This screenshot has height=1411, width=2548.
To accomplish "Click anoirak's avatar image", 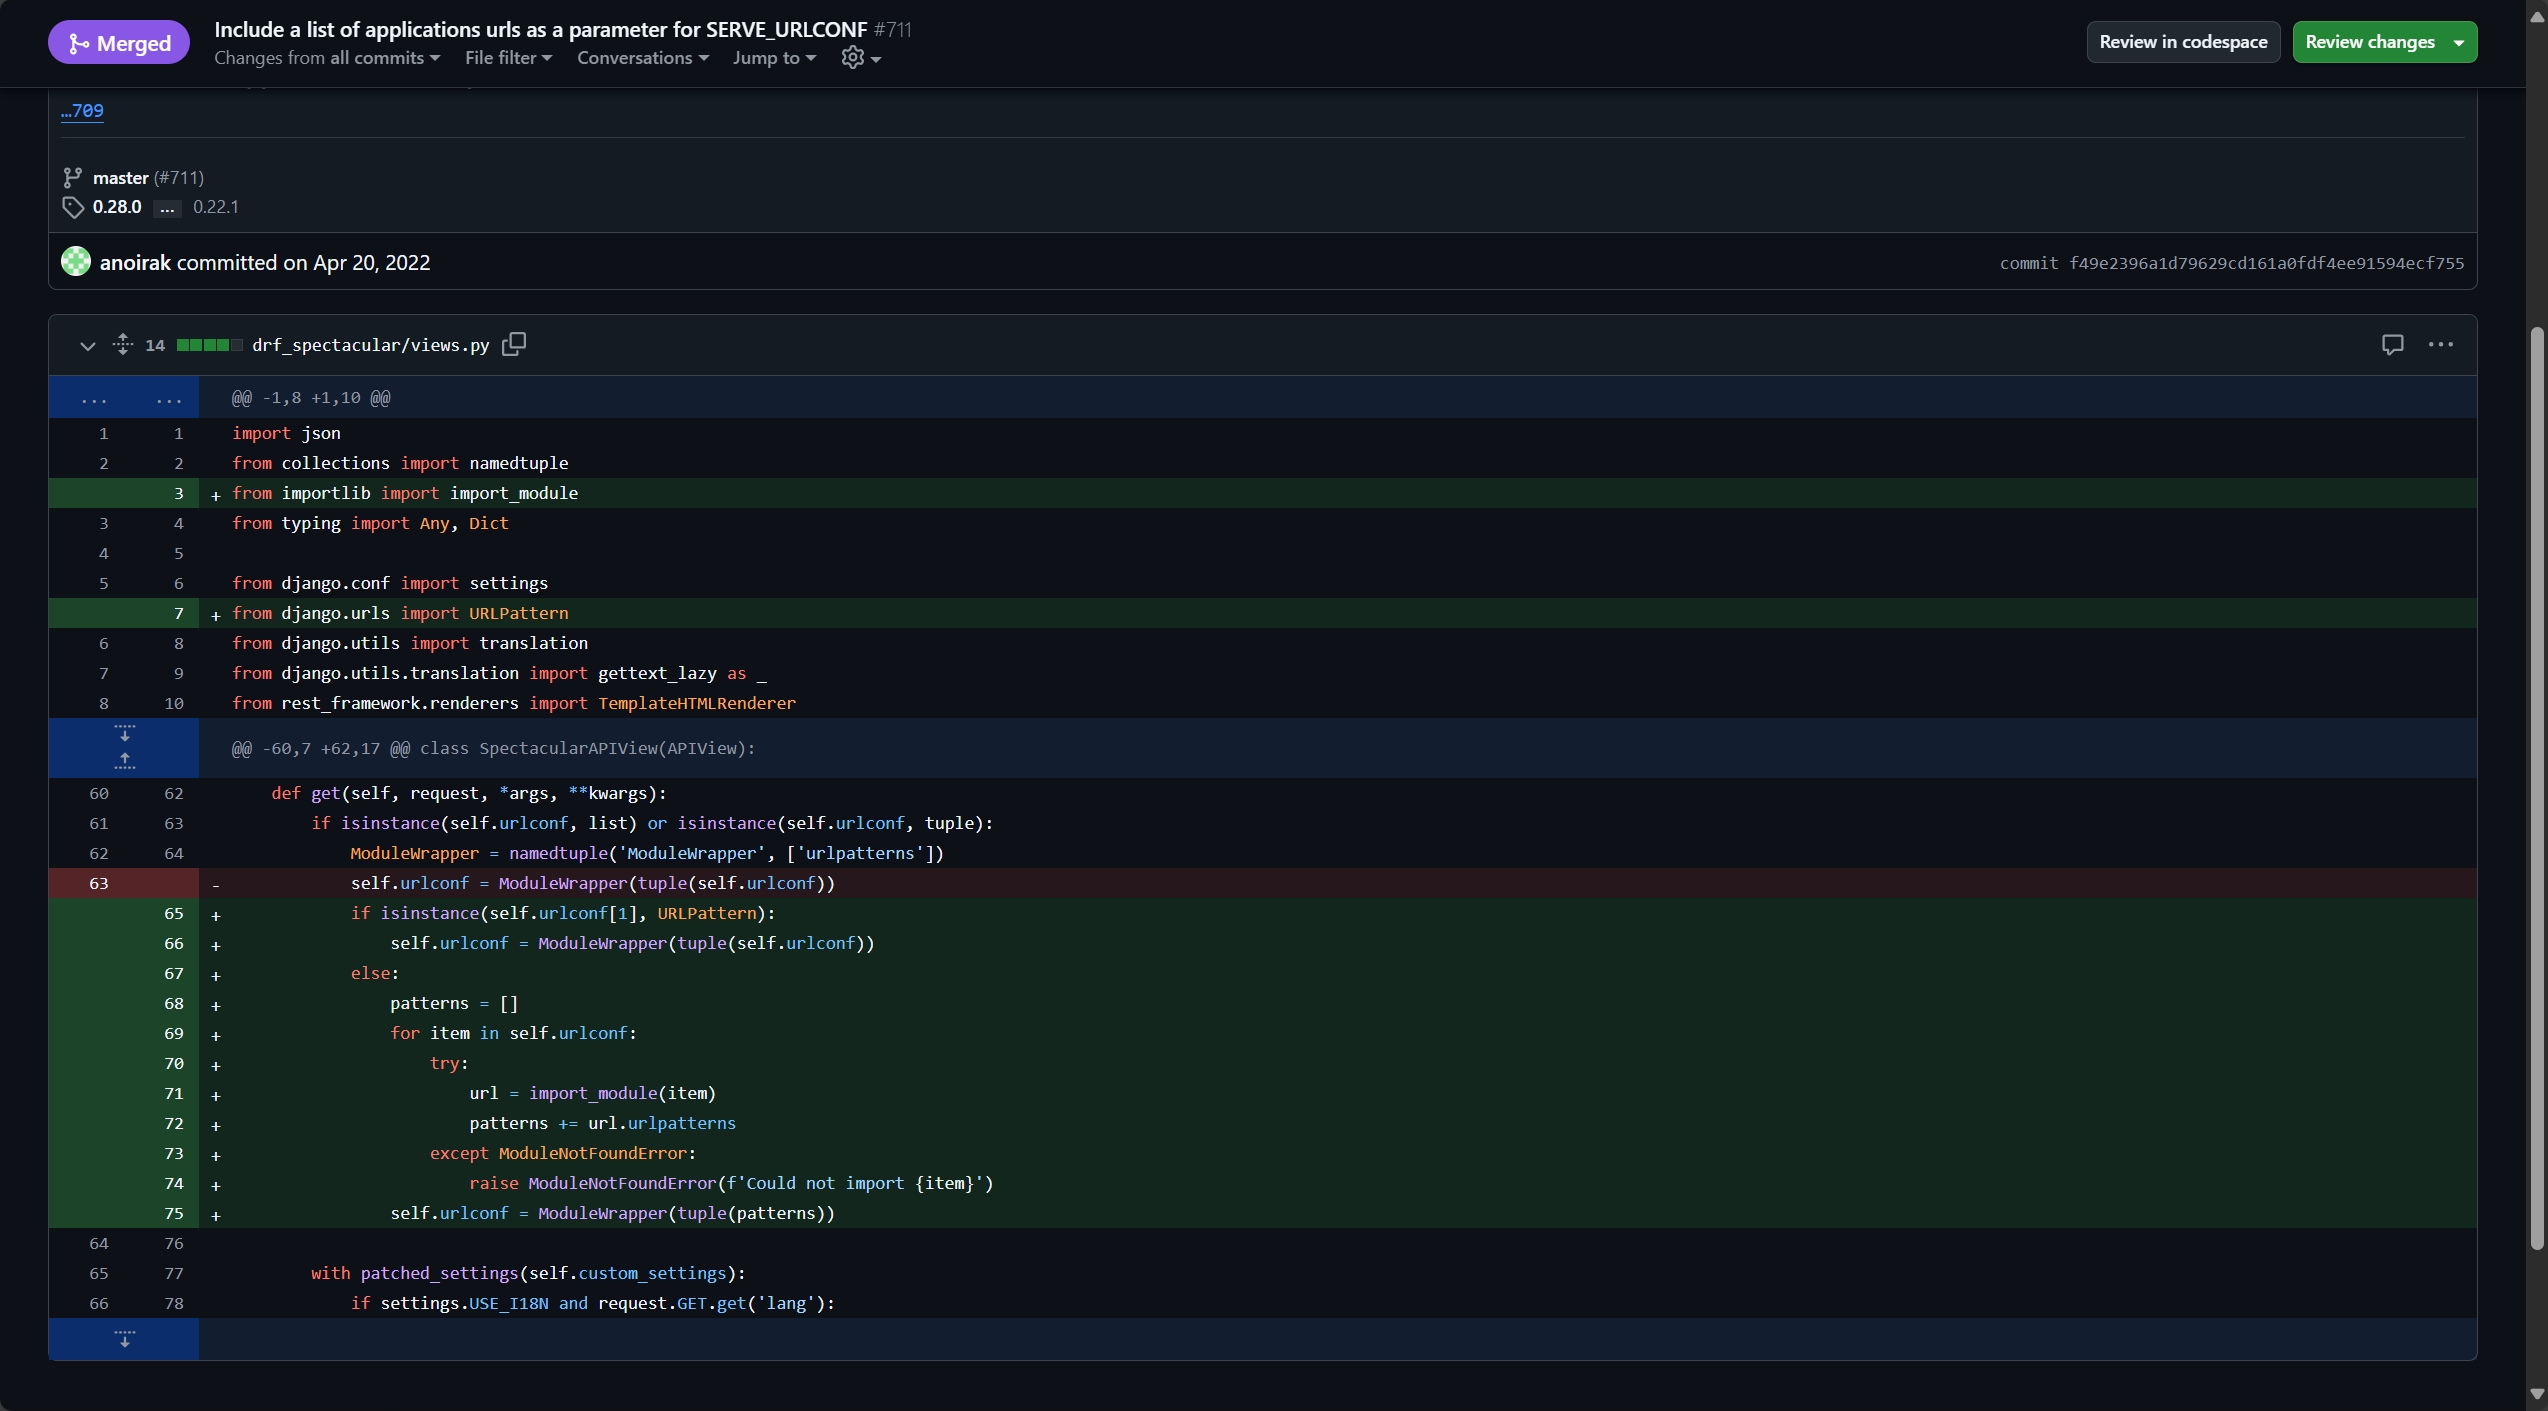I will click(x=76, y=262).
